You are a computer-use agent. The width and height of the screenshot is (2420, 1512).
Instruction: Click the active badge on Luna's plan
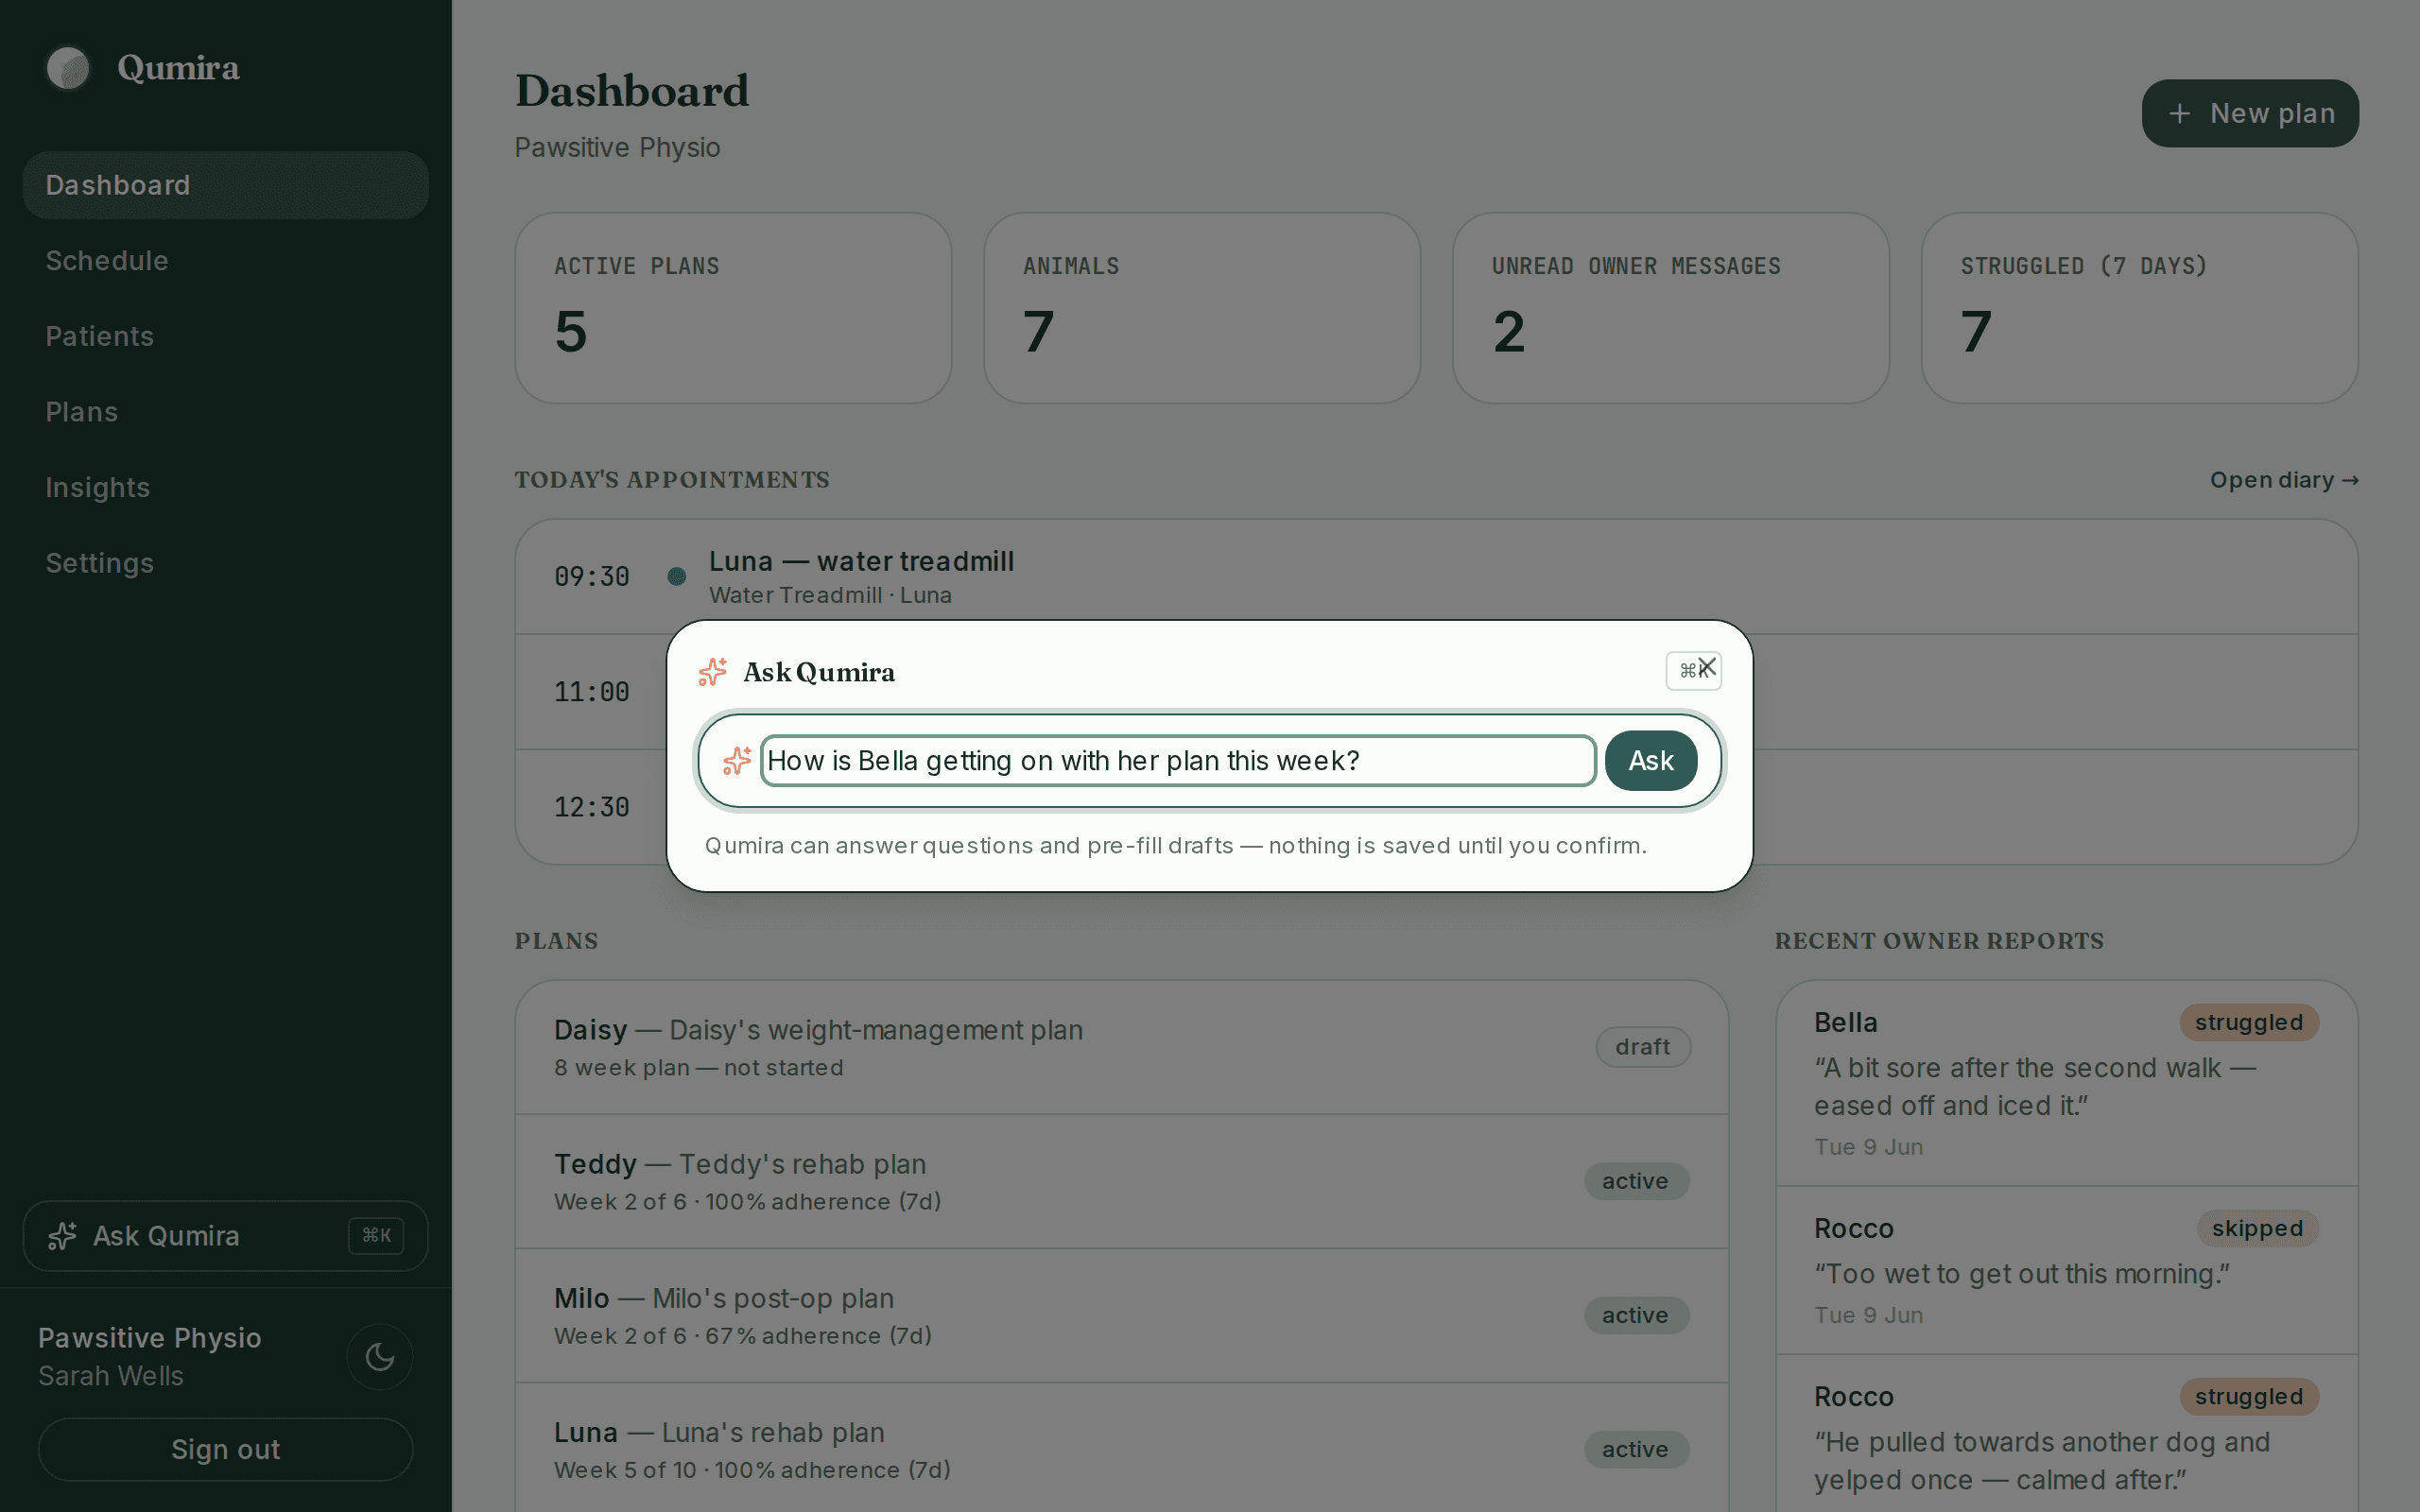tap(1636, 1449)
